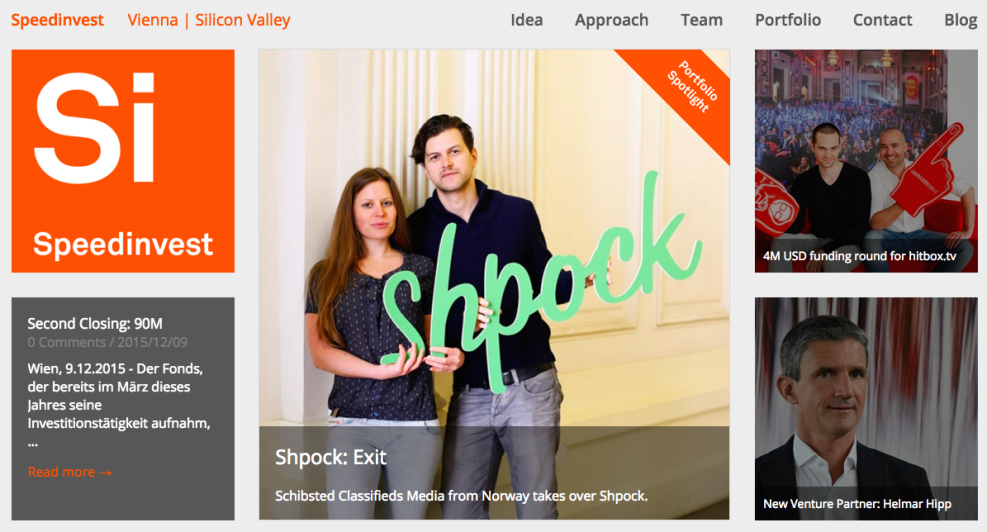Click the Schibsted Classifieds Media caption text
The height and width of the screenshot is (532, 987).
point(461,496)
